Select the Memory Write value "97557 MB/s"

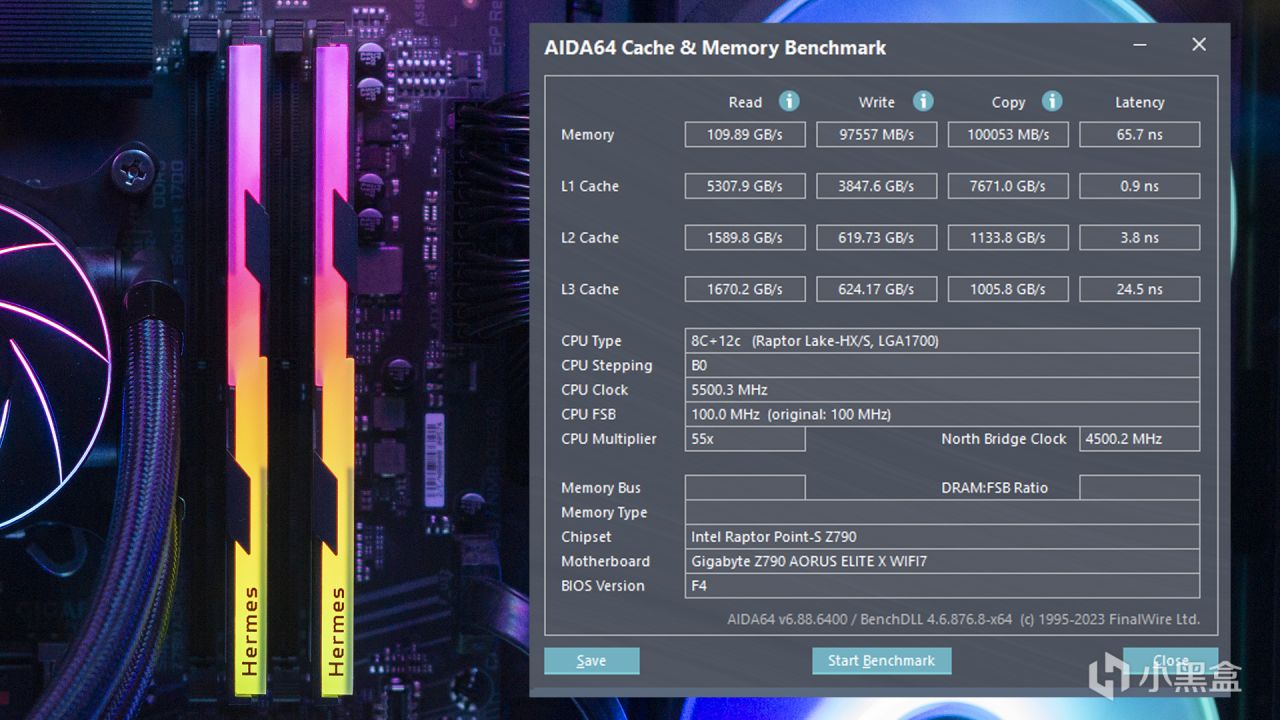tap(877, 134)
